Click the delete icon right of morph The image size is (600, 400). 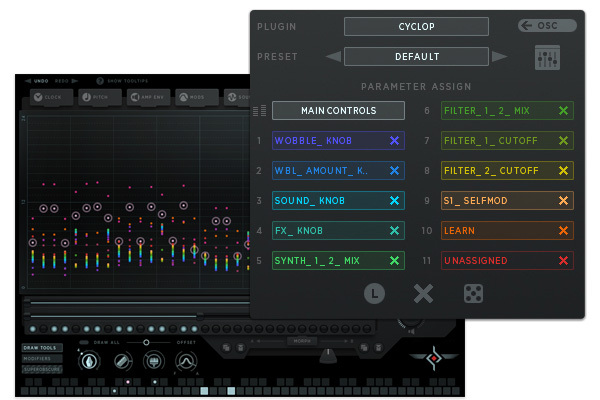pyautogui.click(x=378, y=348)
